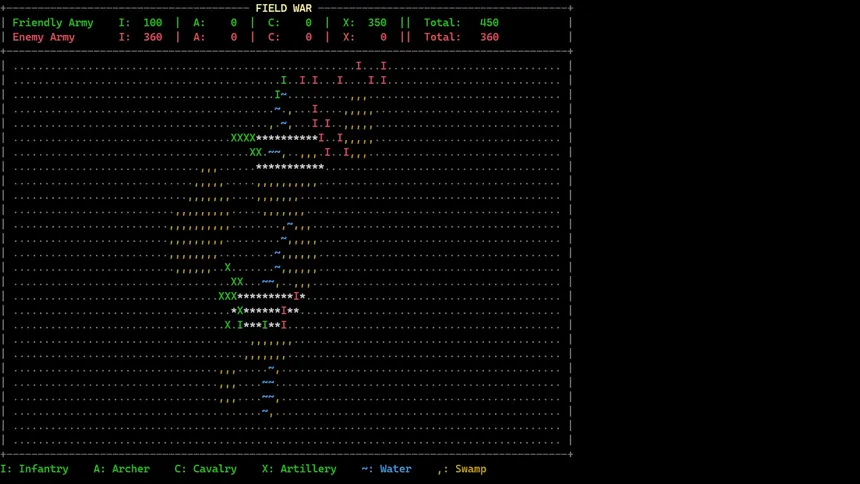Click Enemy Army infantry count 360
Image resolution: width=860 pixels, height=484 pixels.
pos(152,37)
